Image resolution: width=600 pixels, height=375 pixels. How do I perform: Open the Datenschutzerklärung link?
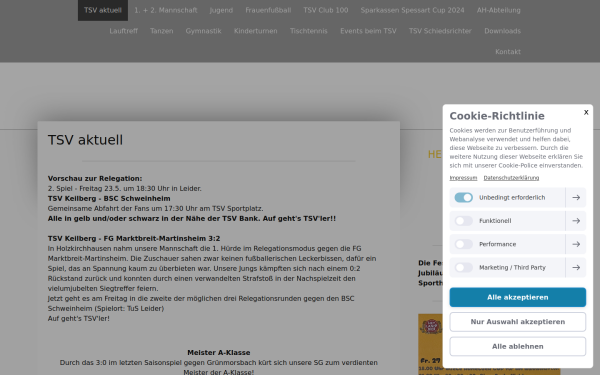coord(511,178)
